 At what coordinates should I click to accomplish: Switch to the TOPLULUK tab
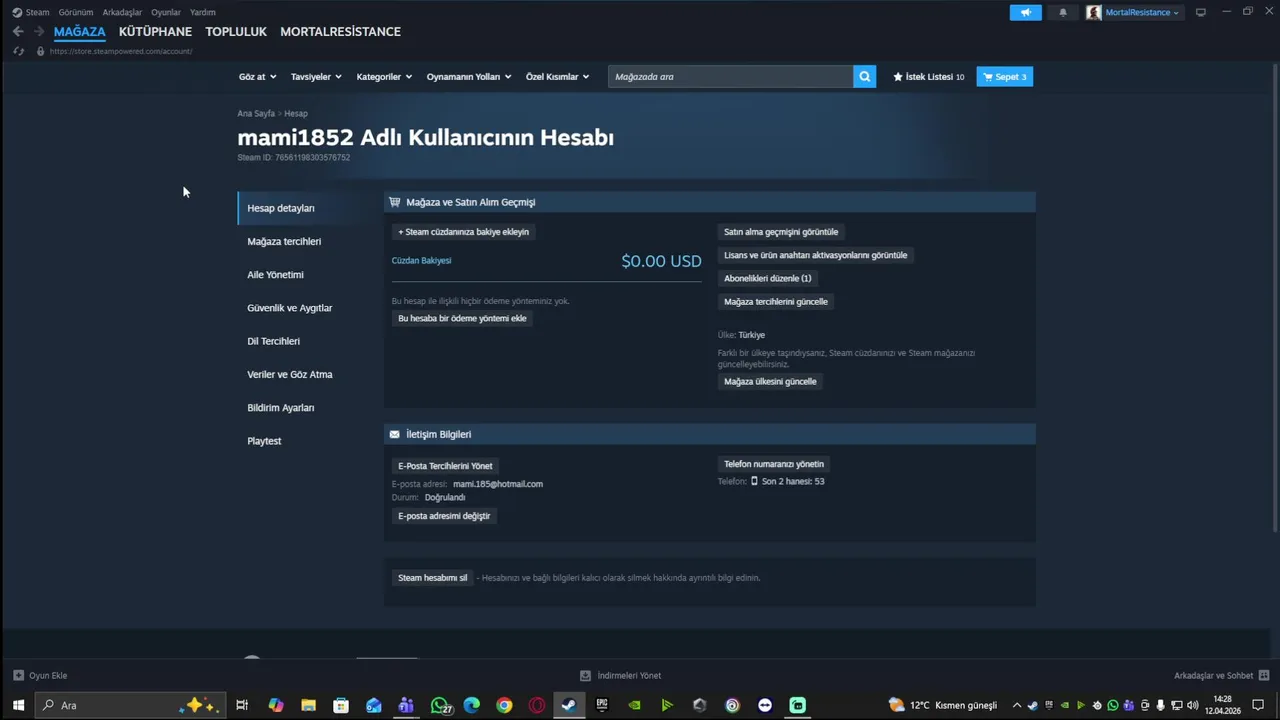(x=236, y=31)
